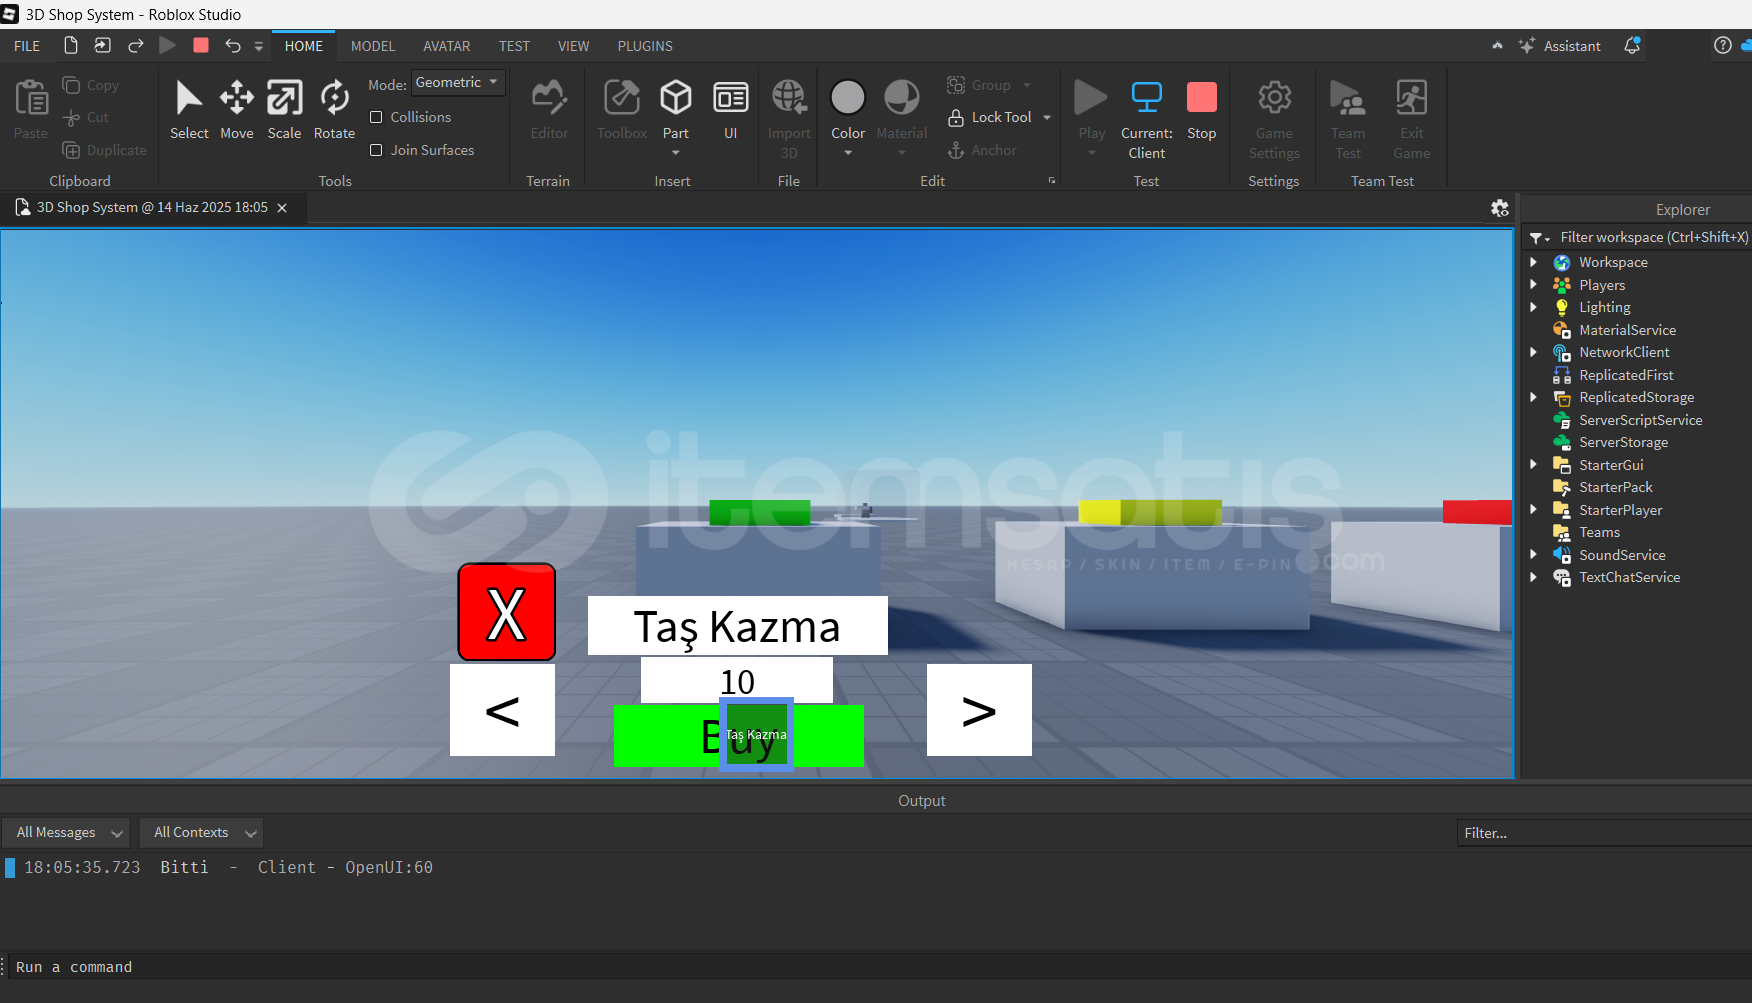
Task: Open the Terrain Editor
Action: pos(549,98)
